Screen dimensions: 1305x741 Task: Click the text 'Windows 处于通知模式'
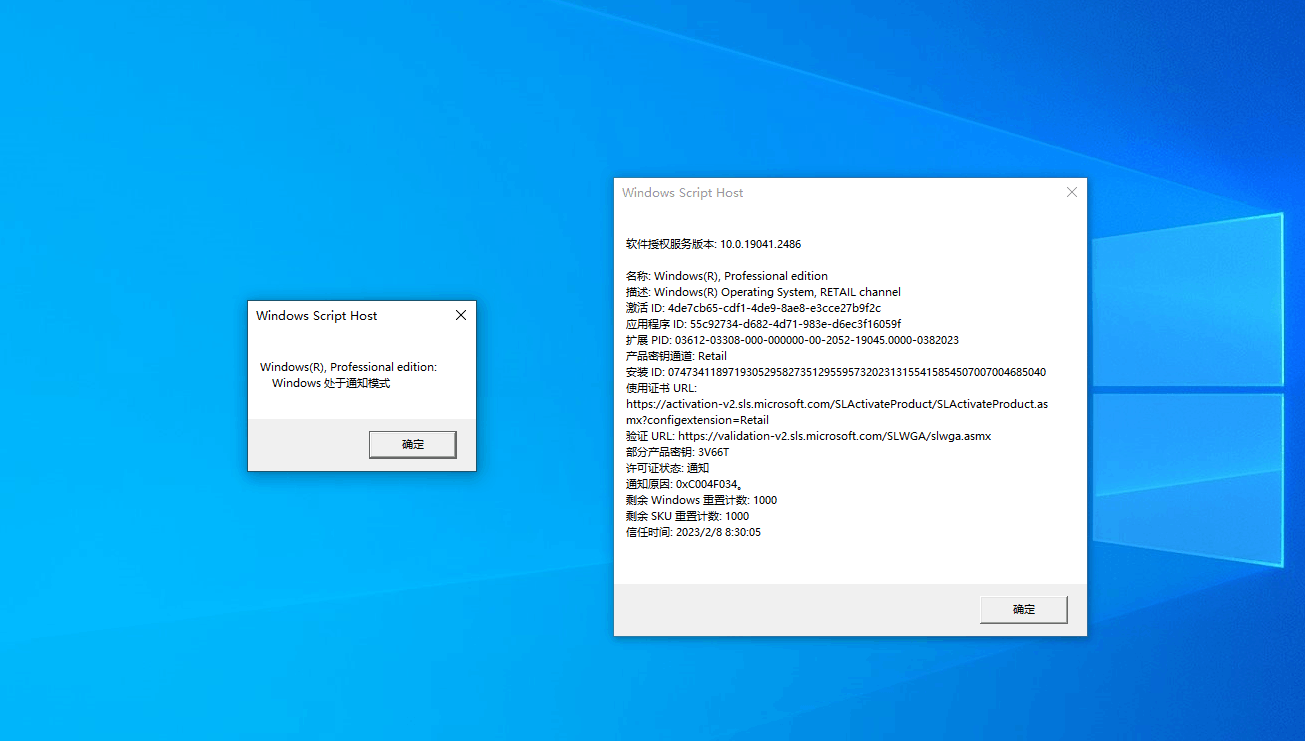(331, 383)
